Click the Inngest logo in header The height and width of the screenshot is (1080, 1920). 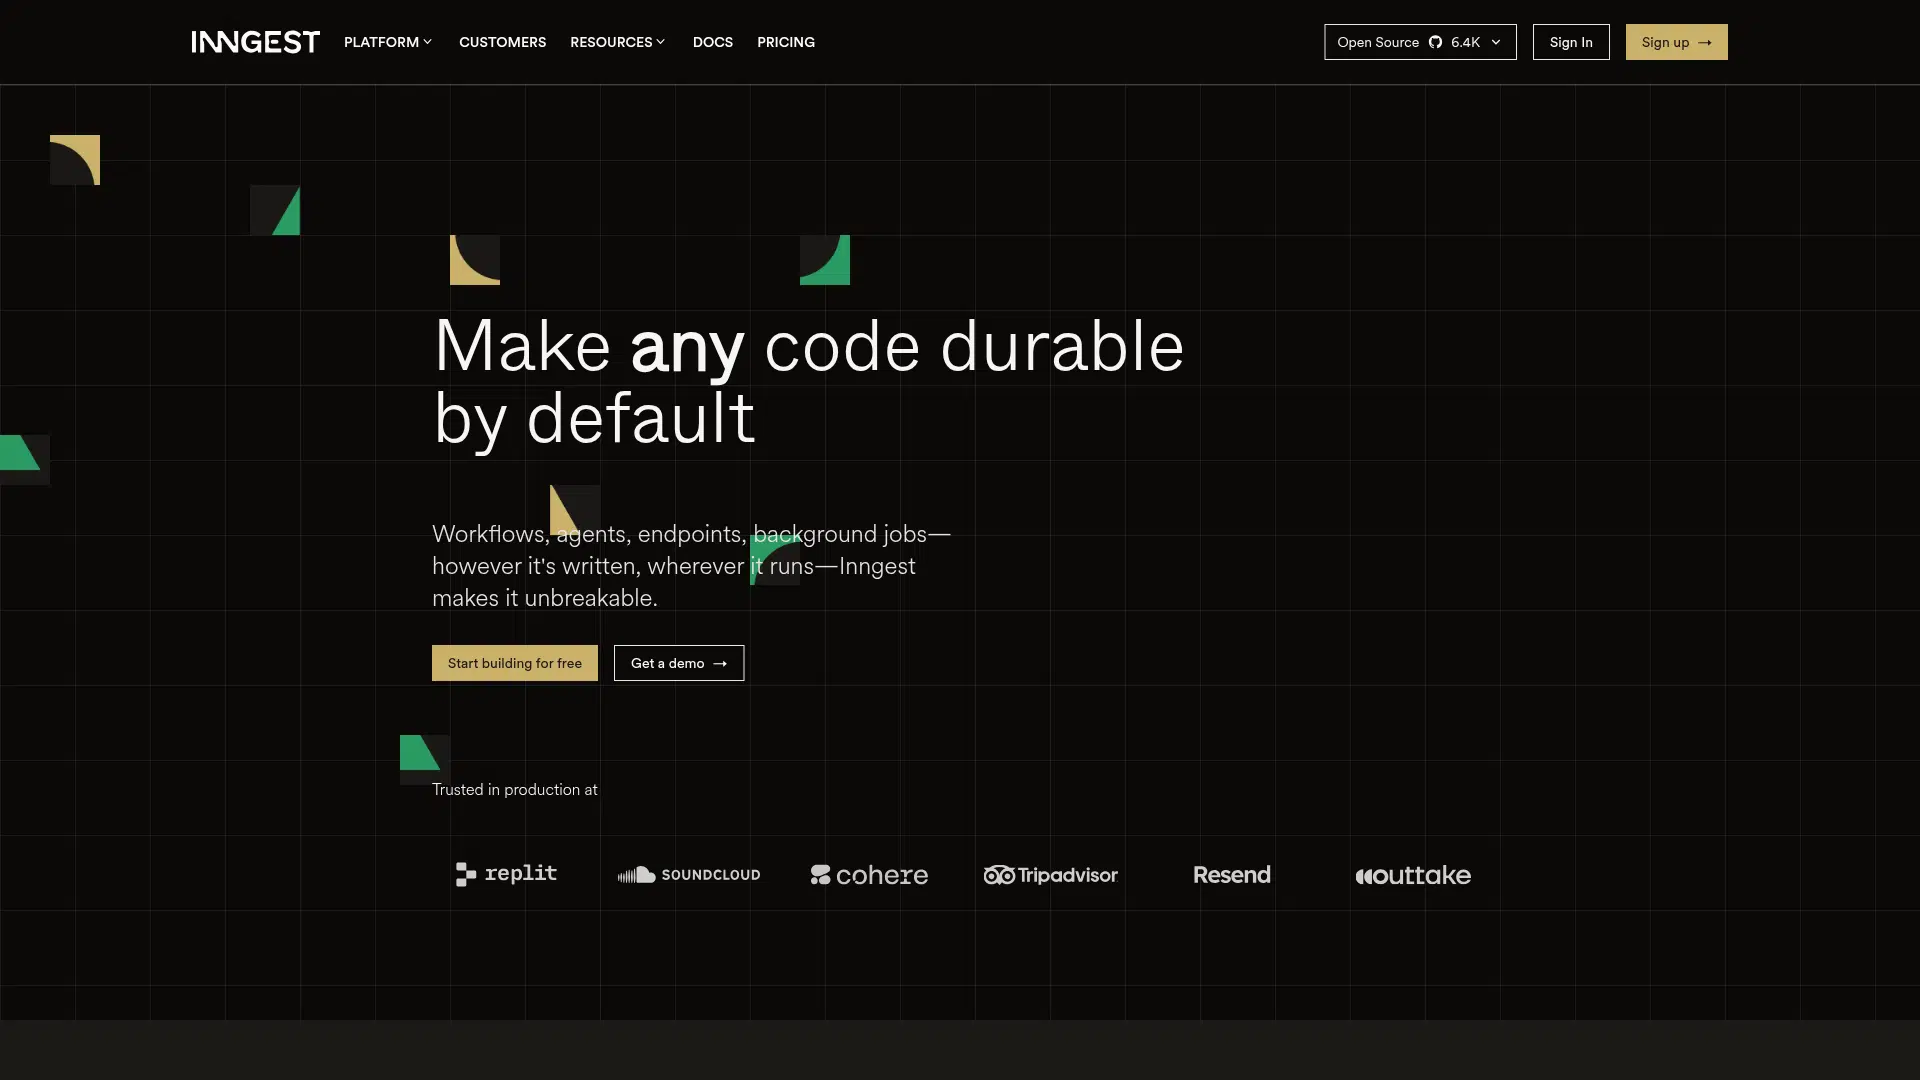point(255,42)
